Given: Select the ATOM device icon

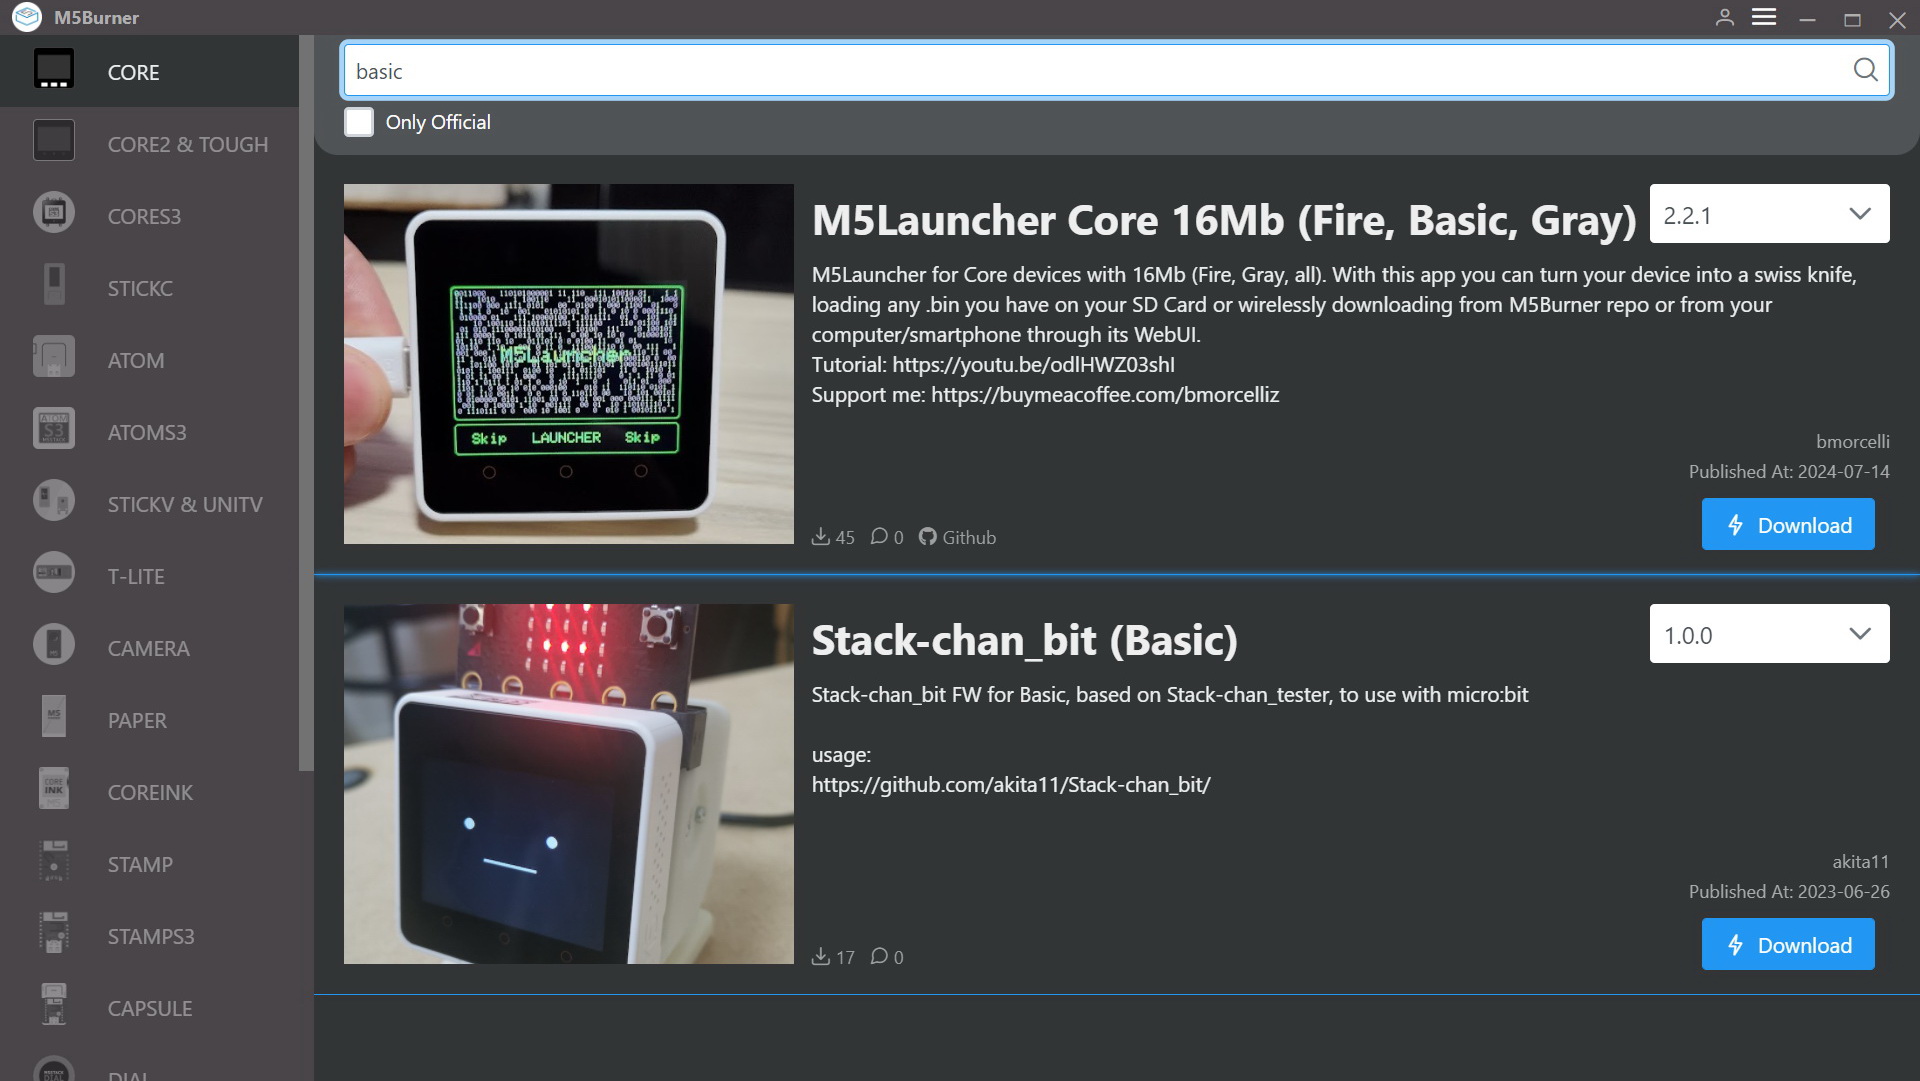Looking at the screenshot, I should (54, 357).
